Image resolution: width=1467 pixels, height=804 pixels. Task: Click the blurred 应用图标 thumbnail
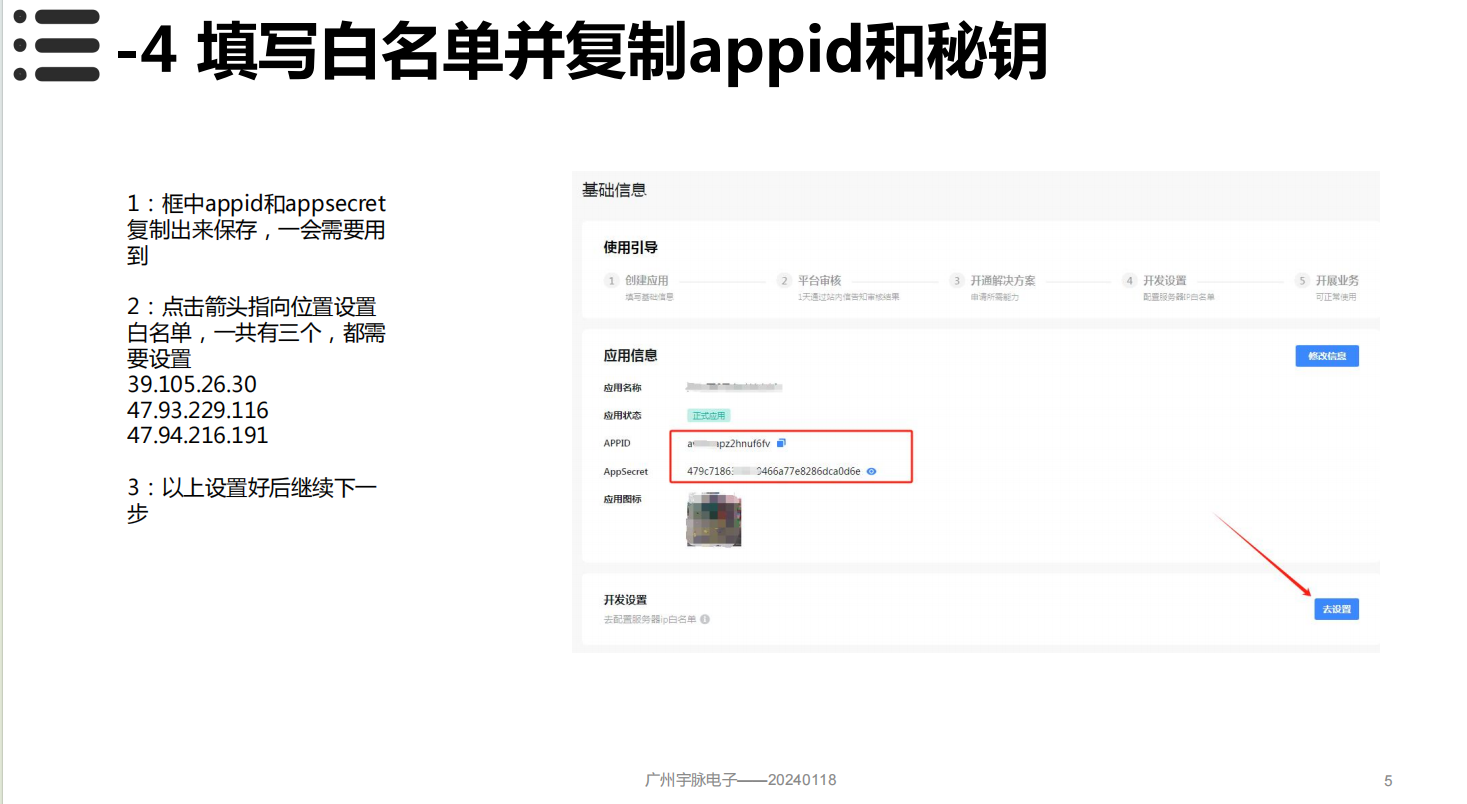pos(714,519)
